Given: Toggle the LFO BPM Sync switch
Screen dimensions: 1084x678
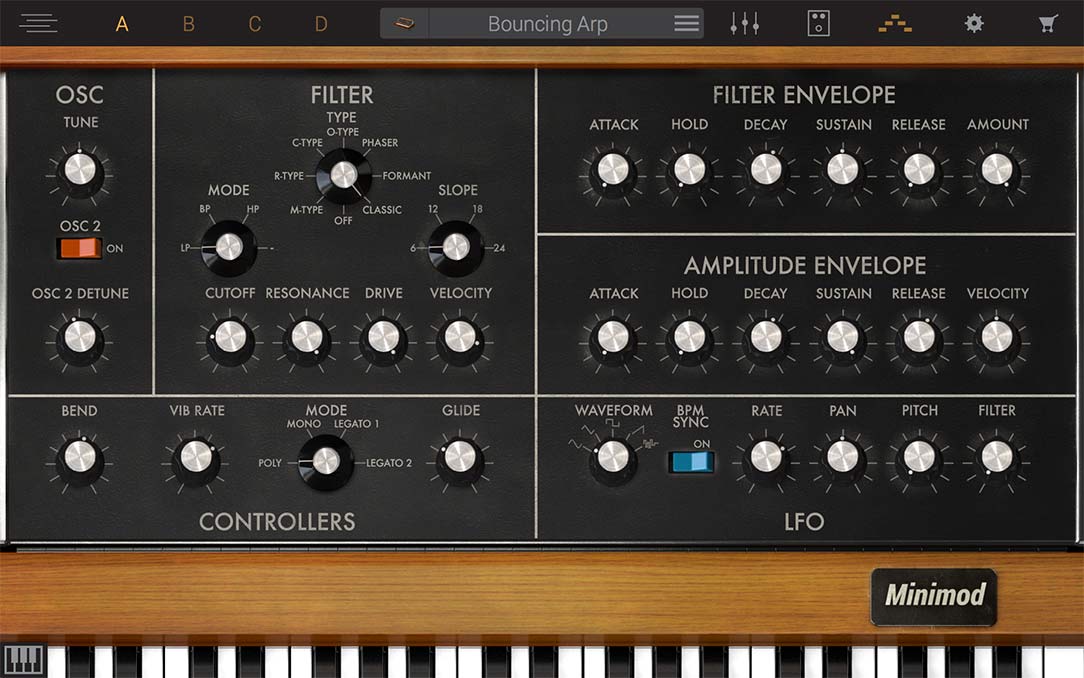Looking at the screenshot, I should coord(691,460).
